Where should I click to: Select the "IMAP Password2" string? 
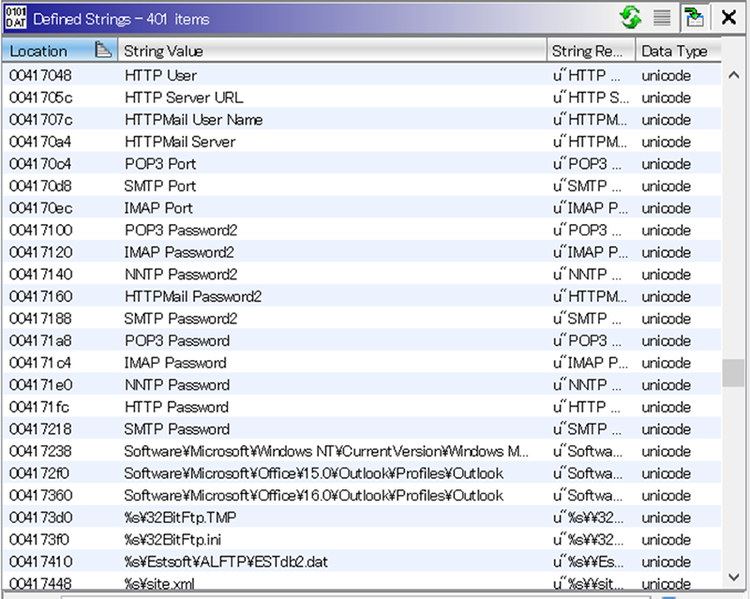click(179, 252)
